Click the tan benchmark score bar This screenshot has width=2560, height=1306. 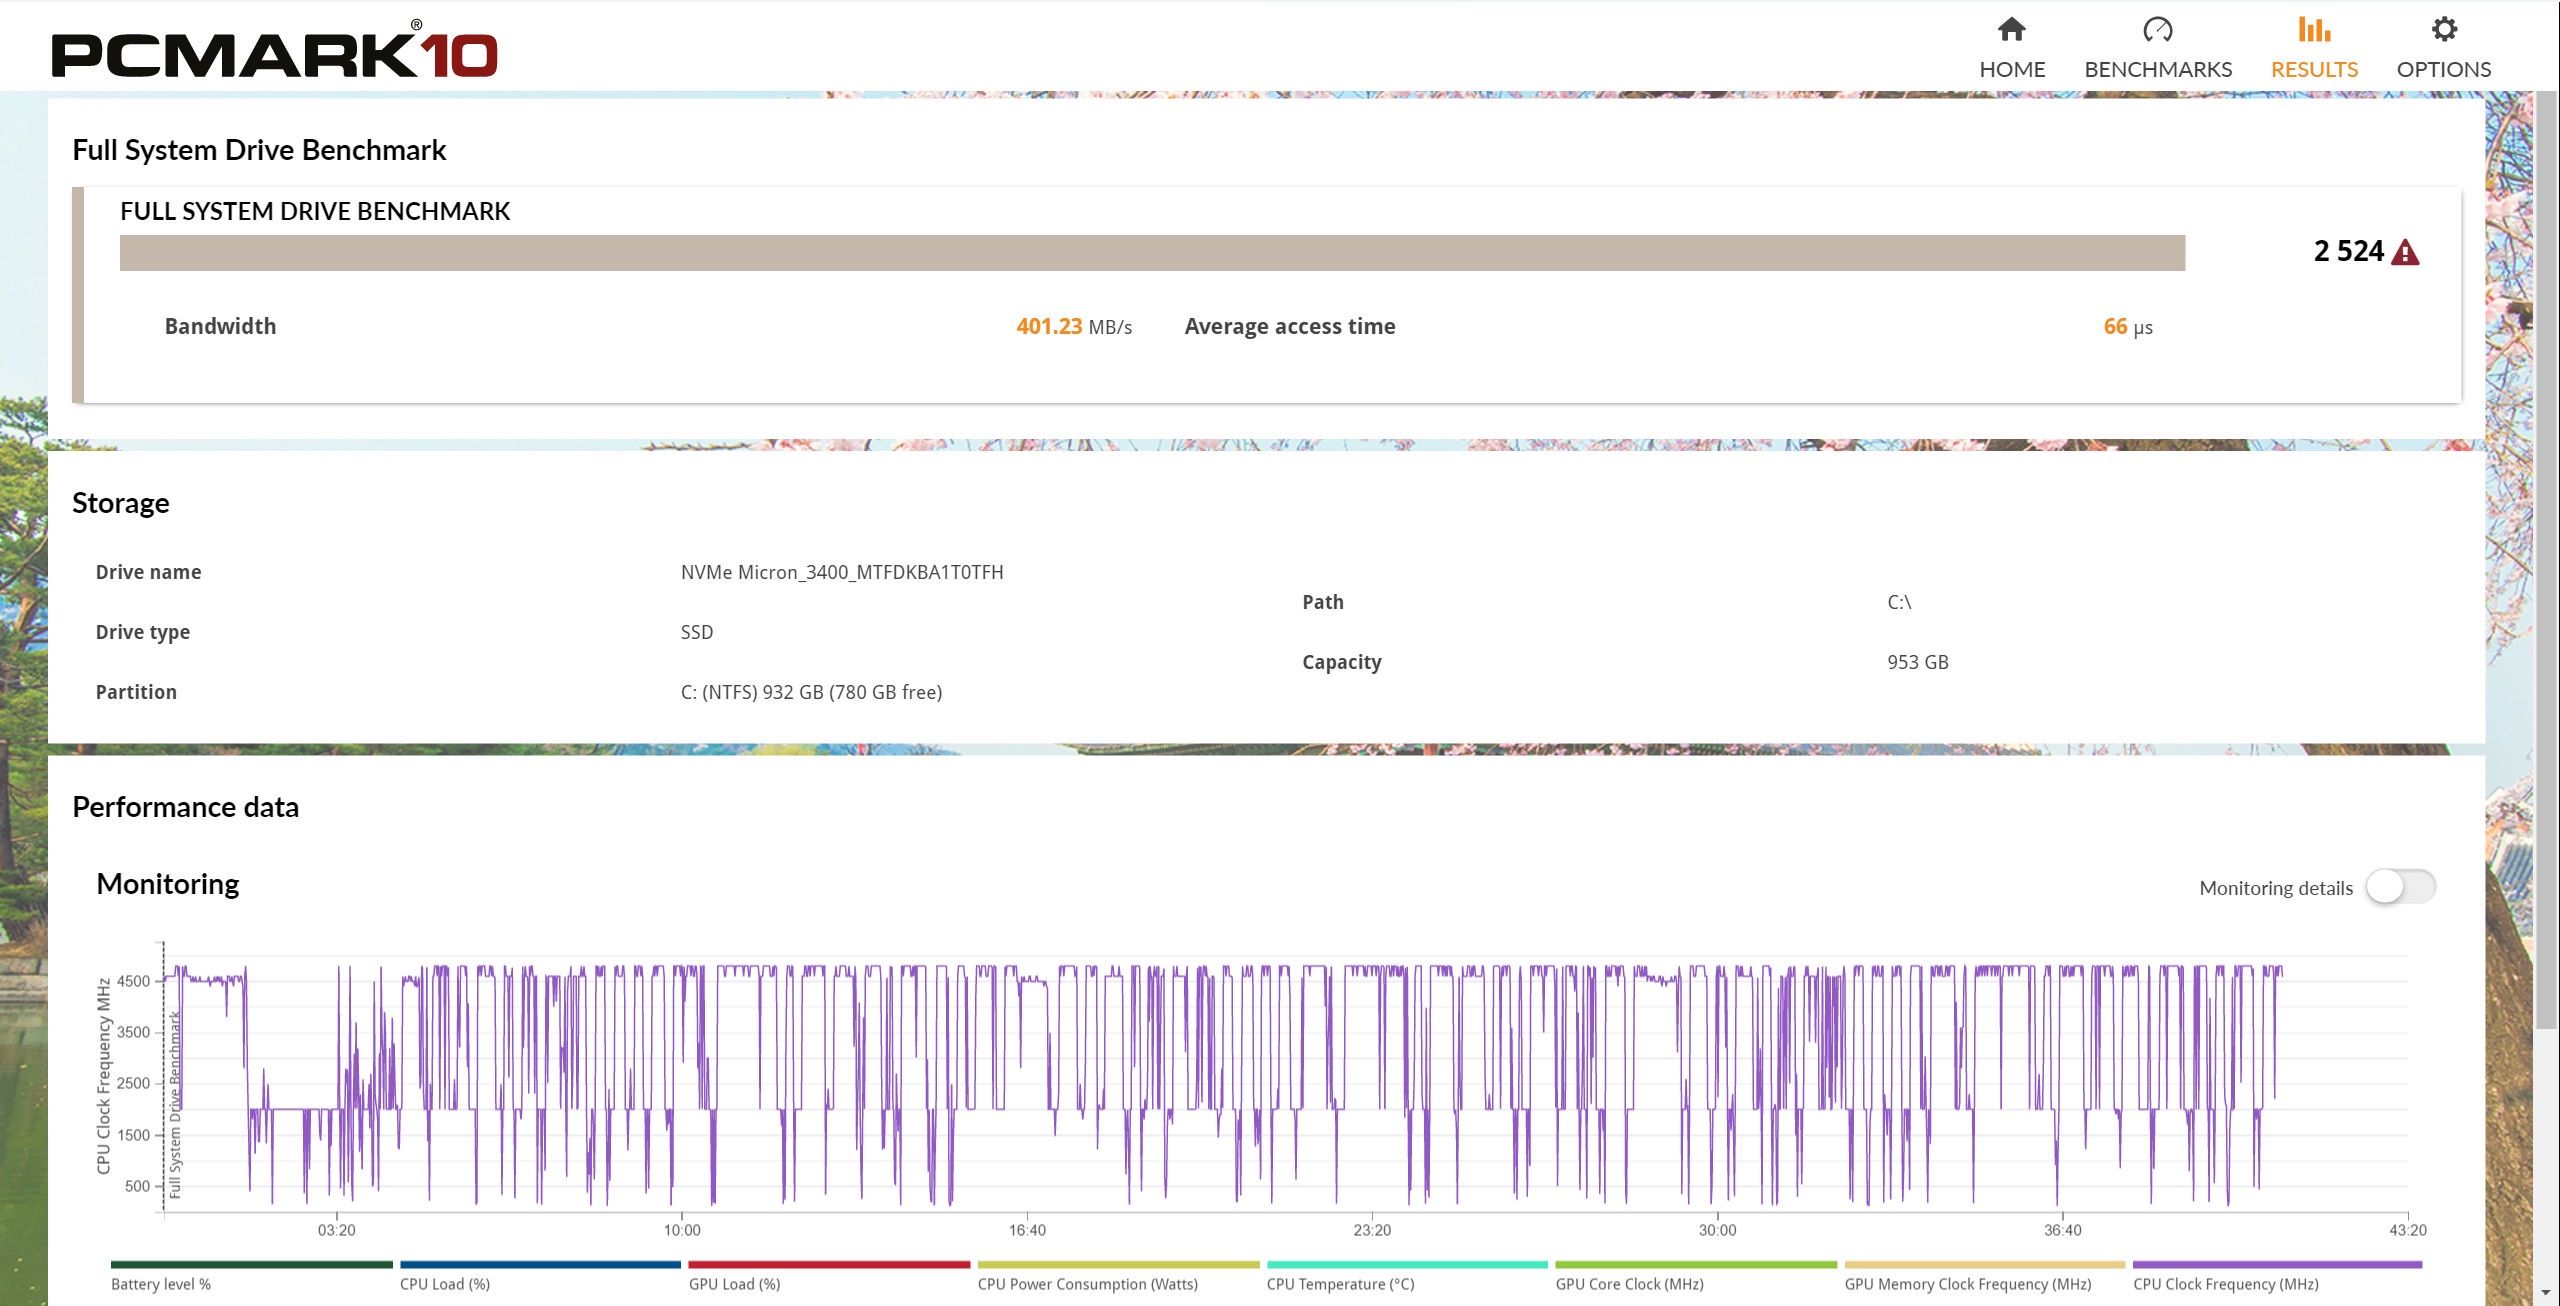[x=1152, y=253]
